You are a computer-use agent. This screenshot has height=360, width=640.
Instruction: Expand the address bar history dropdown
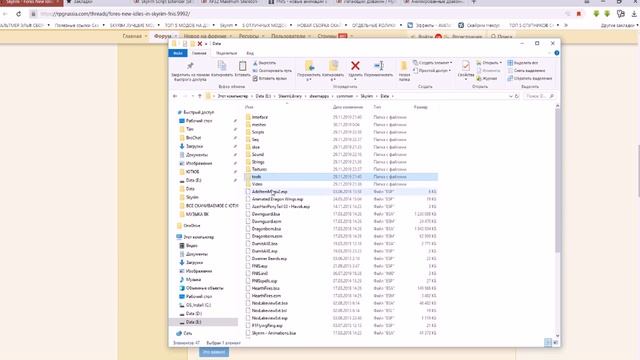(511, 96)
